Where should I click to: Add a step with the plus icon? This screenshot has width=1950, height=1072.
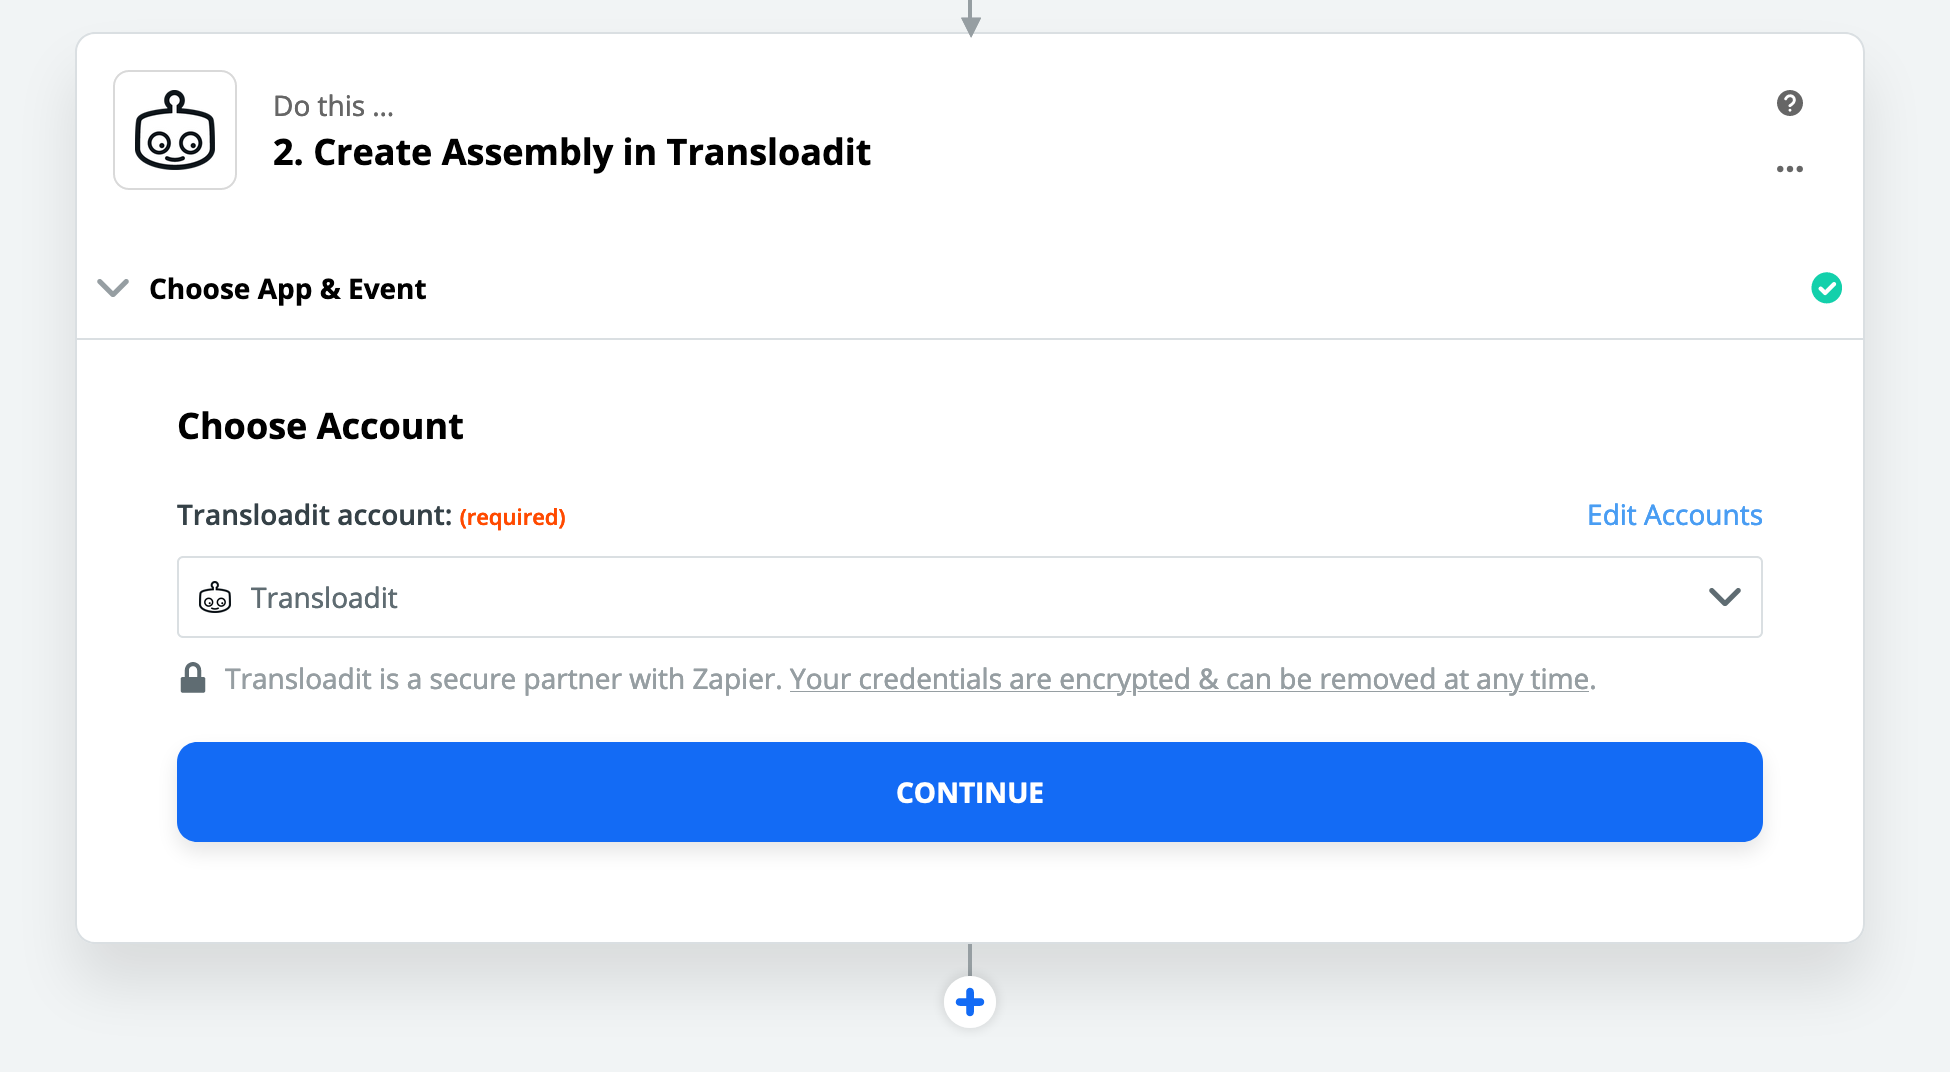(x=969, y=1002)
